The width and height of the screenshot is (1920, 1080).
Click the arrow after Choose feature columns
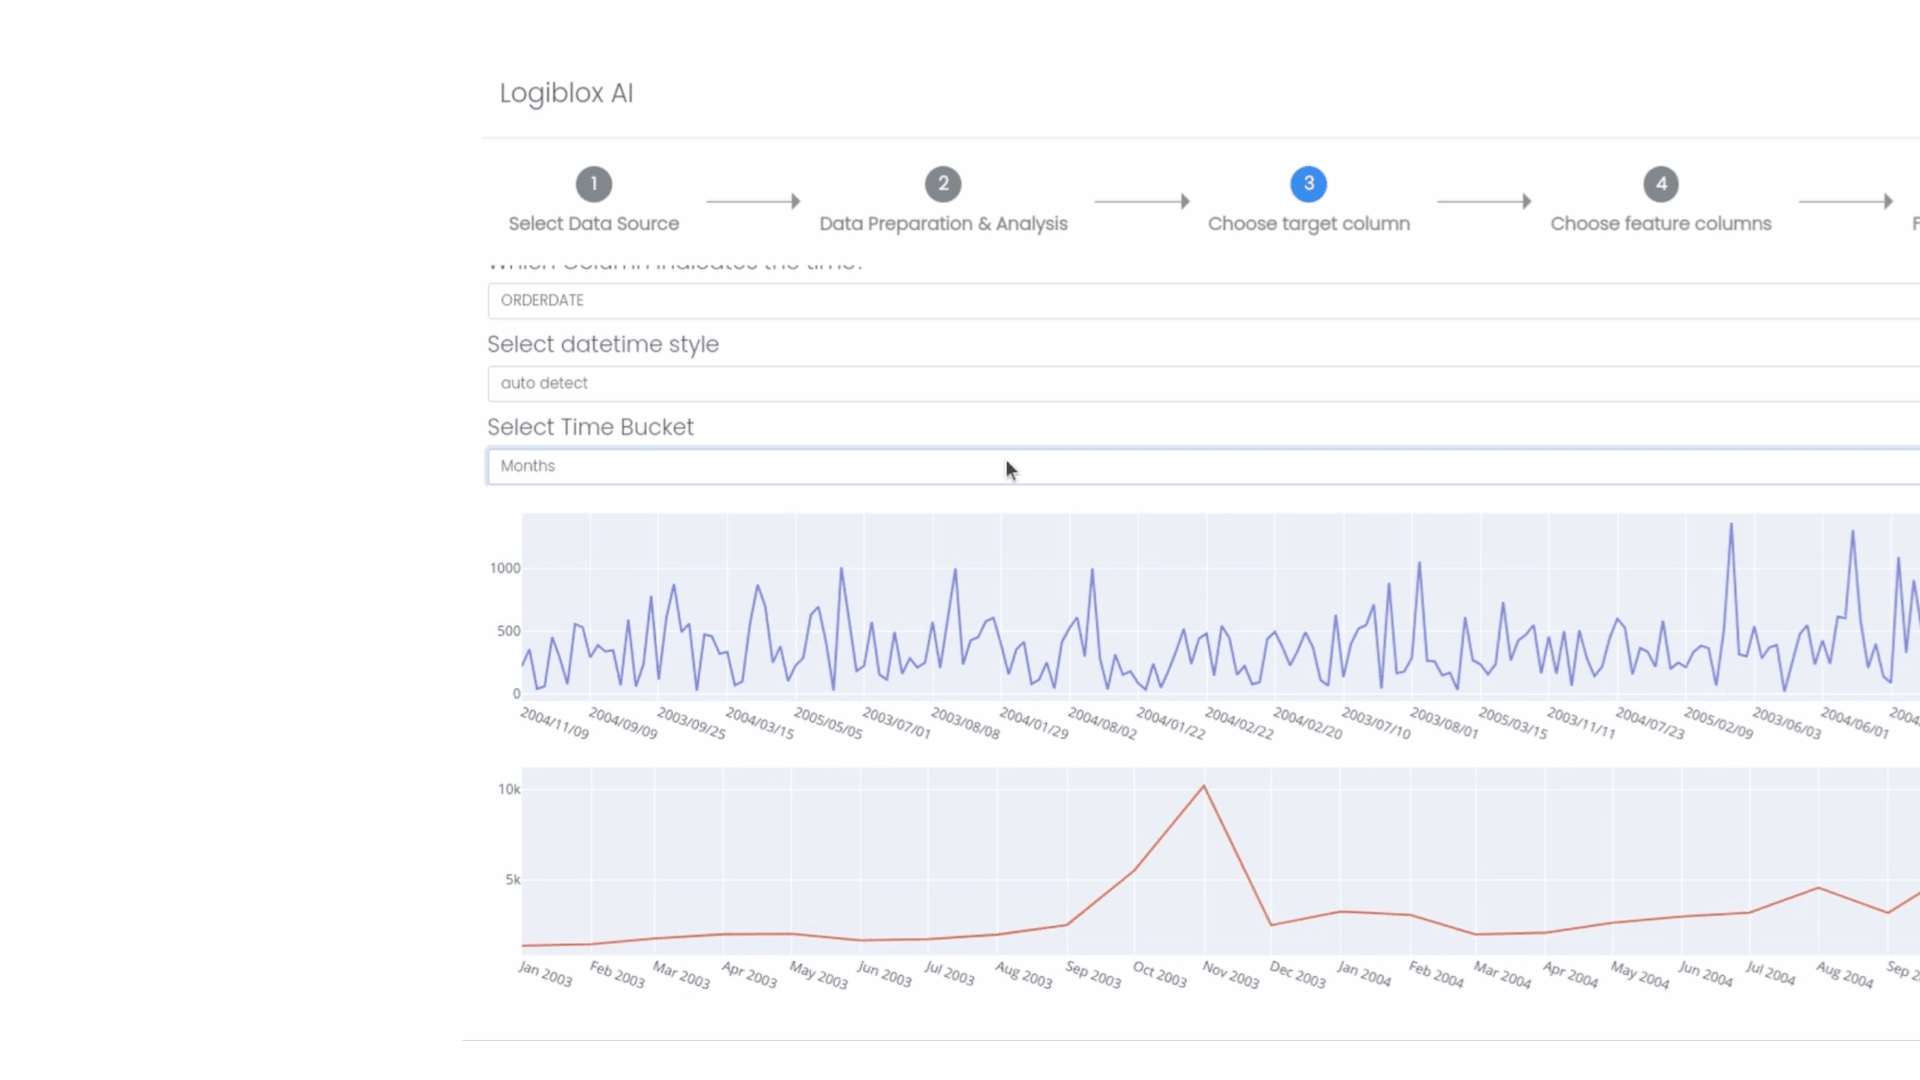tap(1845, 201)
